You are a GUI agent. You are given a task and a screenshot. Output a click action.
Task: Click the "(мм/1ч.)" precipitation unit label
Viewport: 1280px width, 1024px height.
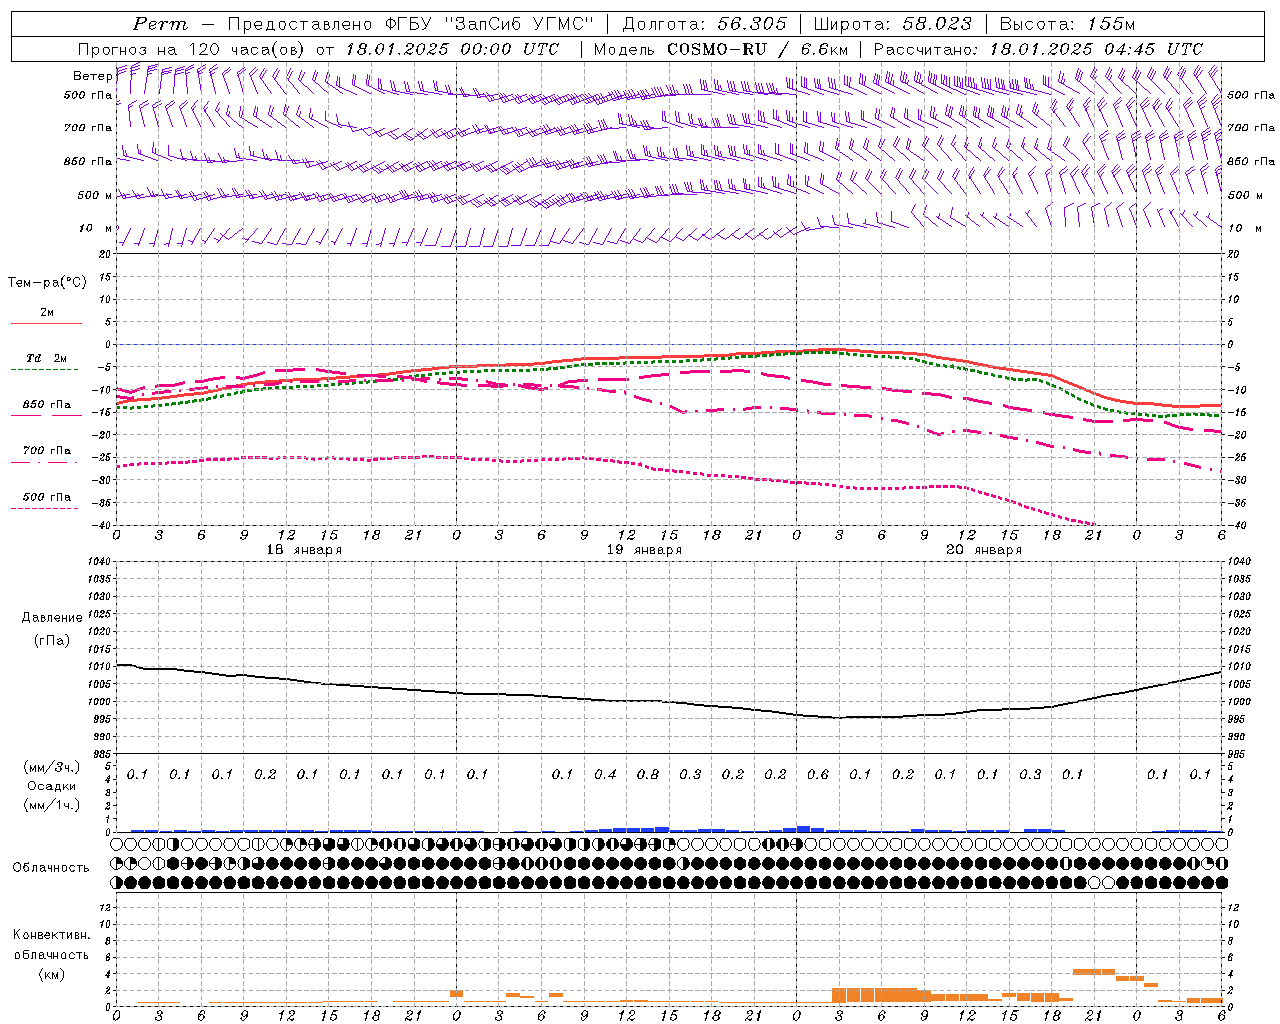(52, 805)
